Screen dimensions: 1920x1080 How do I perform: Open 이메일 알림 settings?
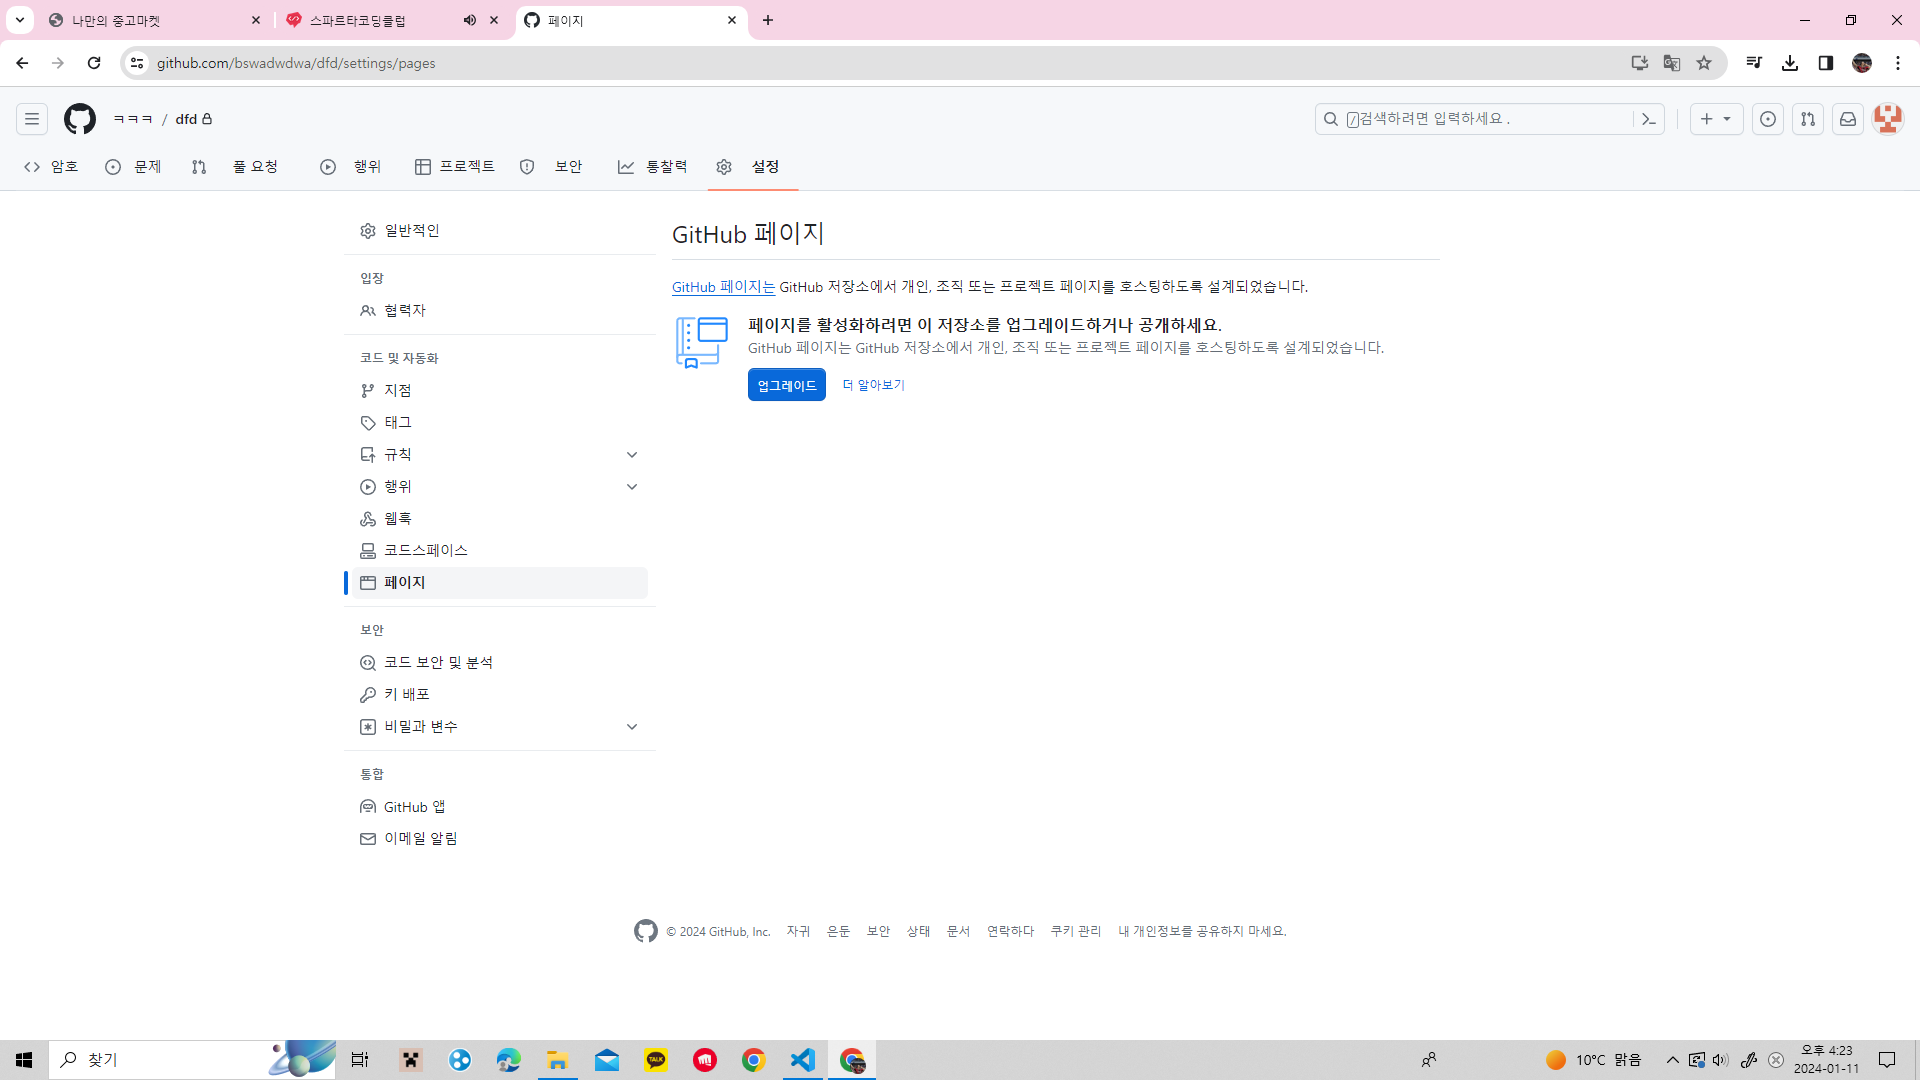pos(500,839)
